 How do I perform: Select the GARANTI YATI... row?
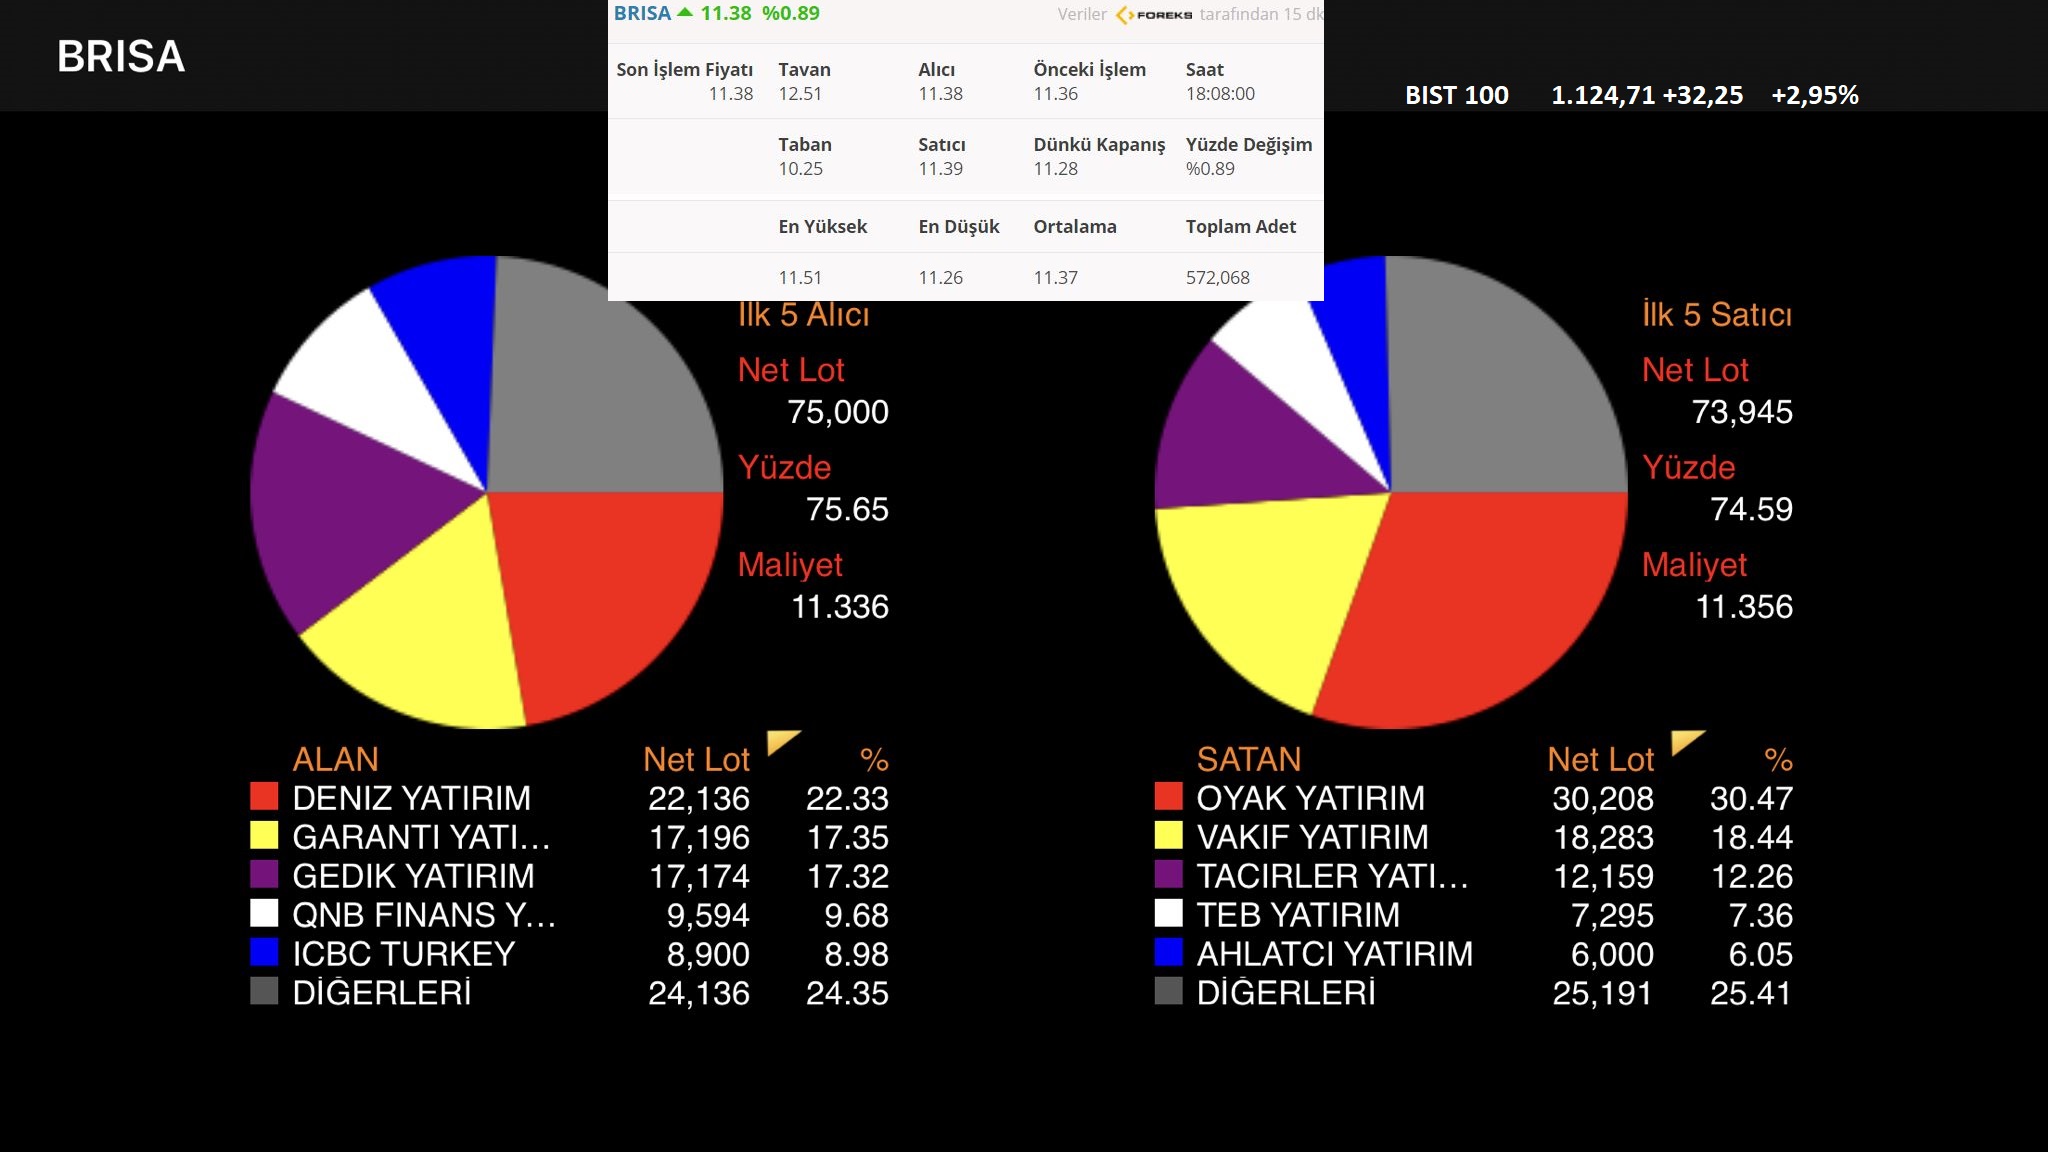(x=570, y=837)
